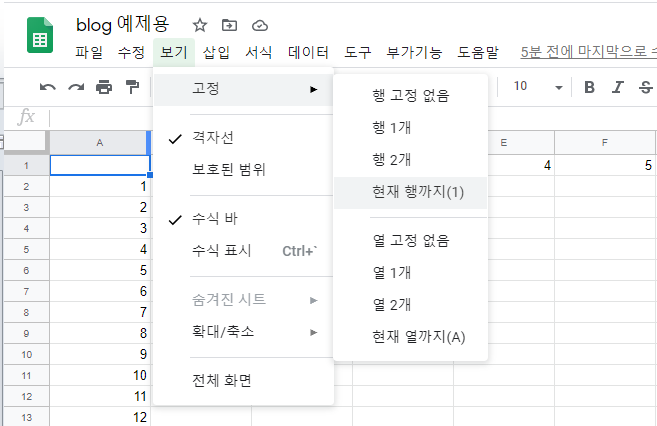
Task: Open the 도움말 menu
Action: coord(478,52)
